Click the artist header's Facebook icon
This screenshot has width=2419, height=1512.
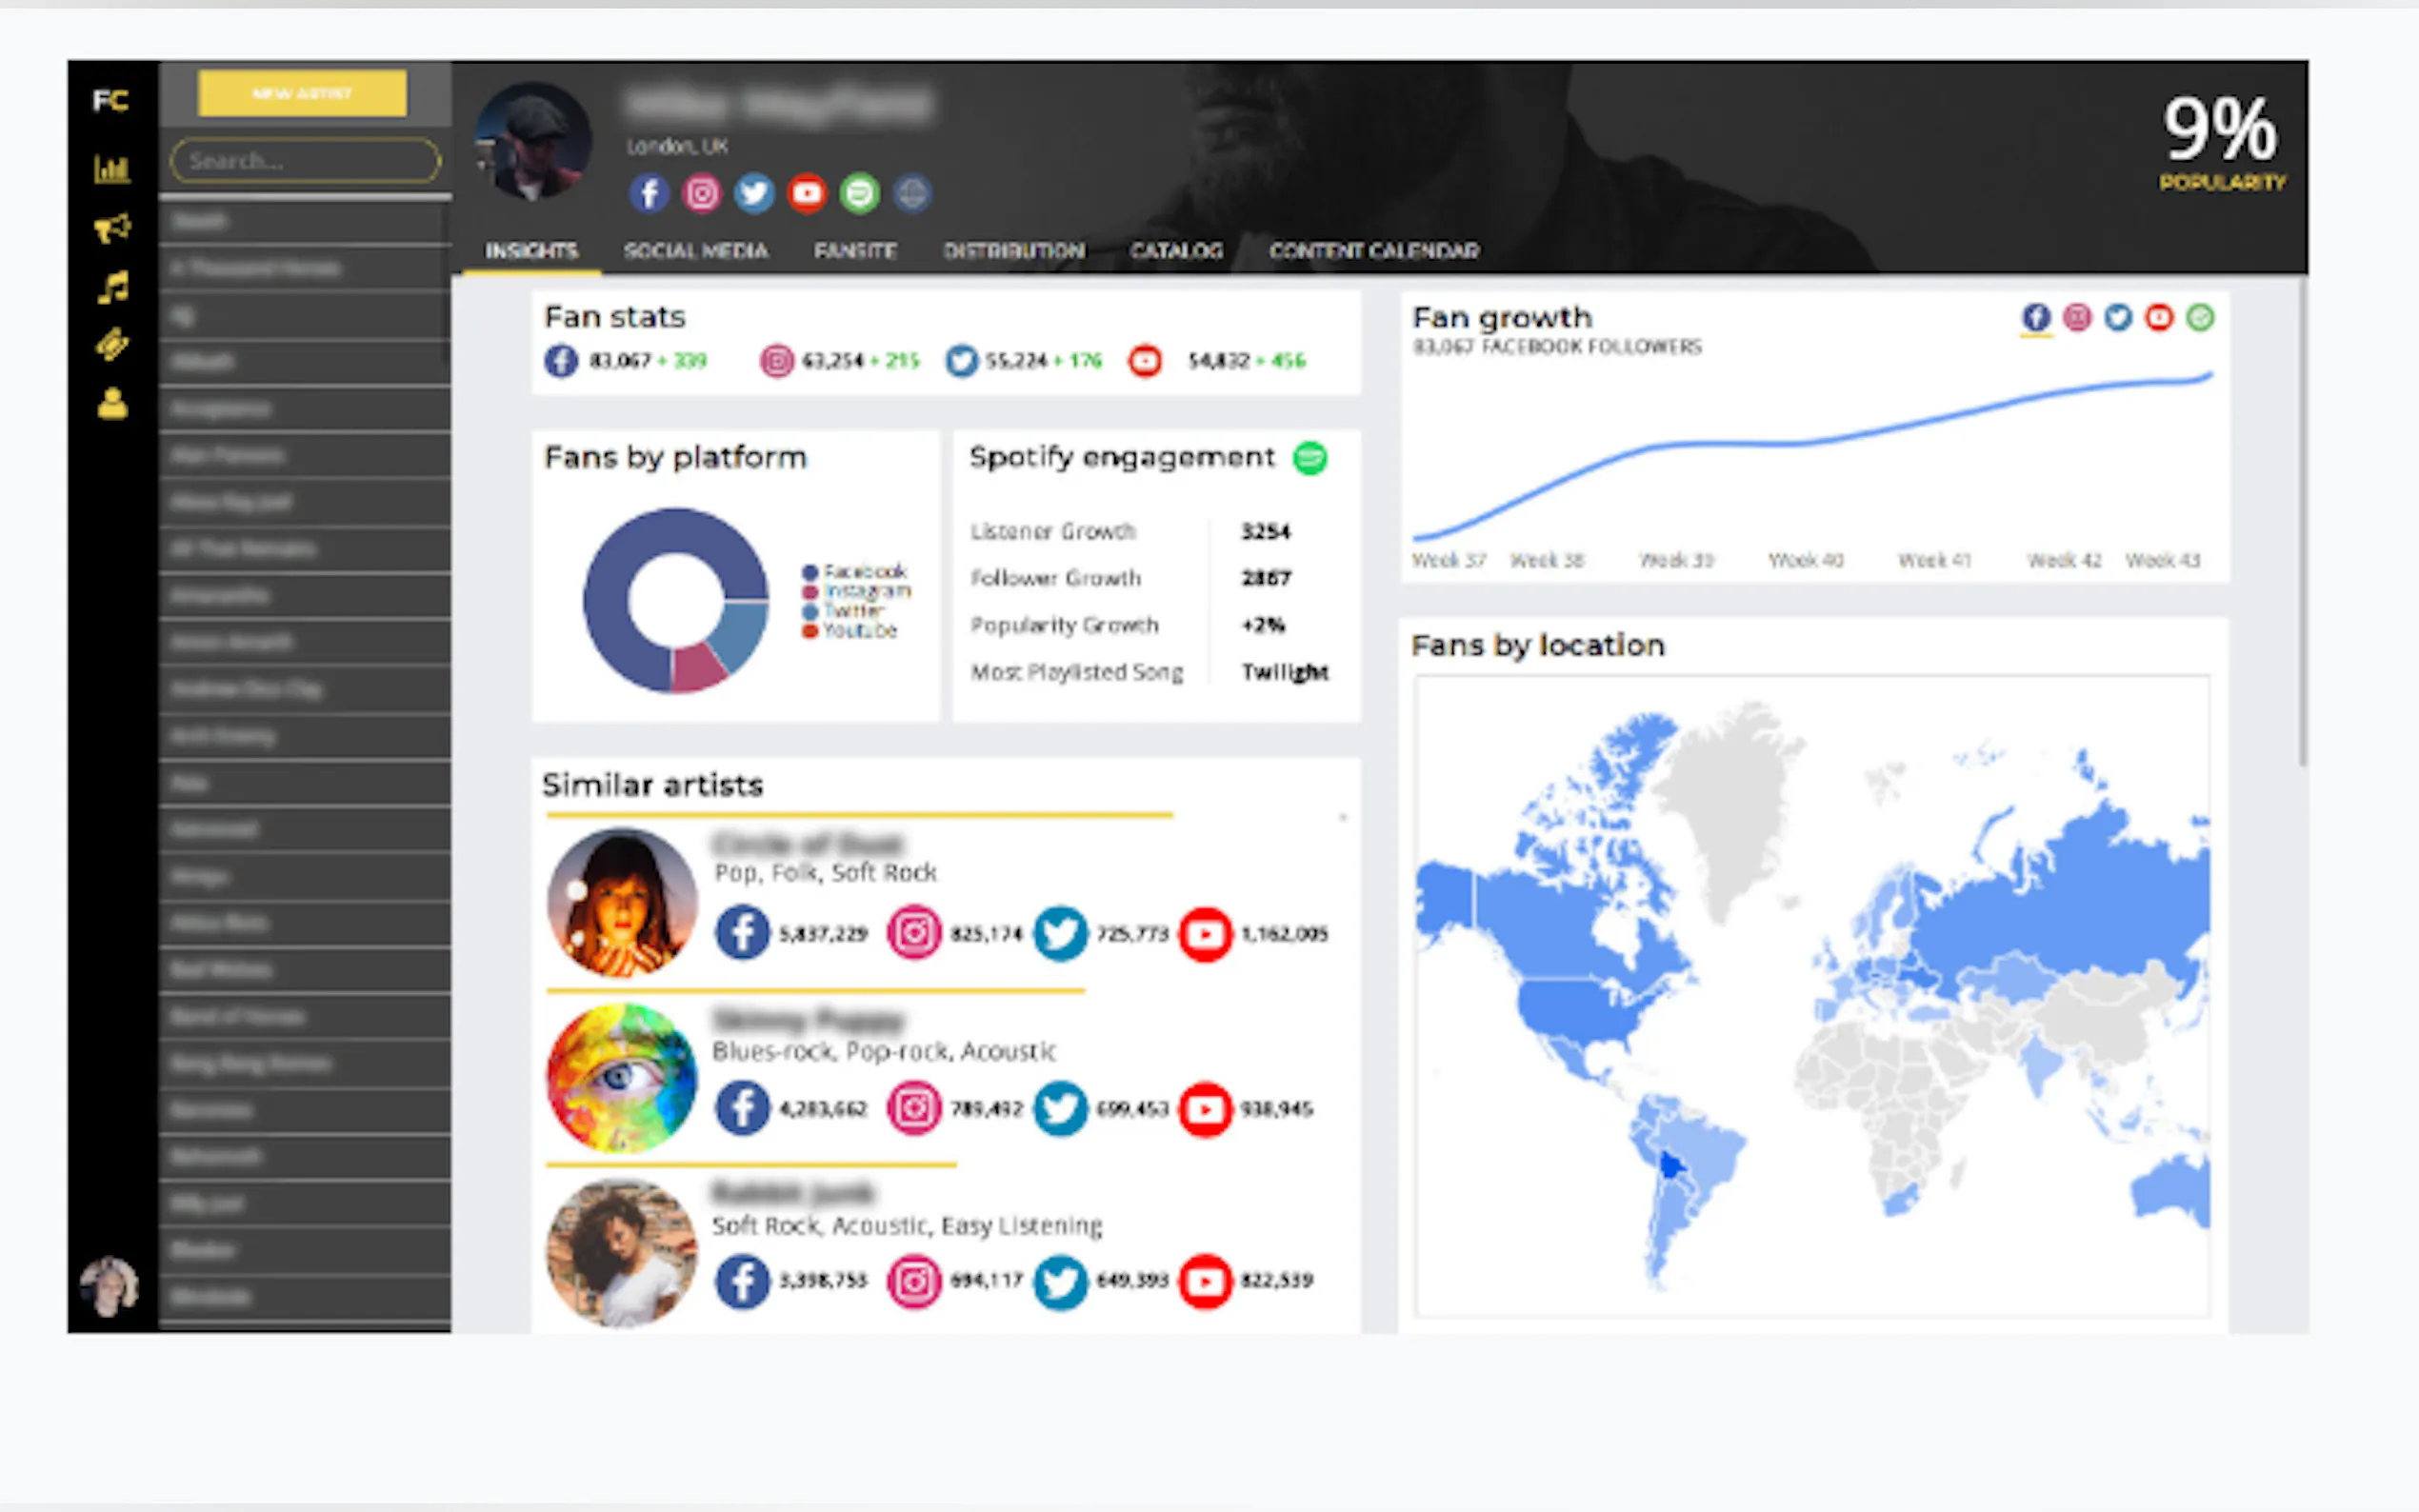pos(649,193)
